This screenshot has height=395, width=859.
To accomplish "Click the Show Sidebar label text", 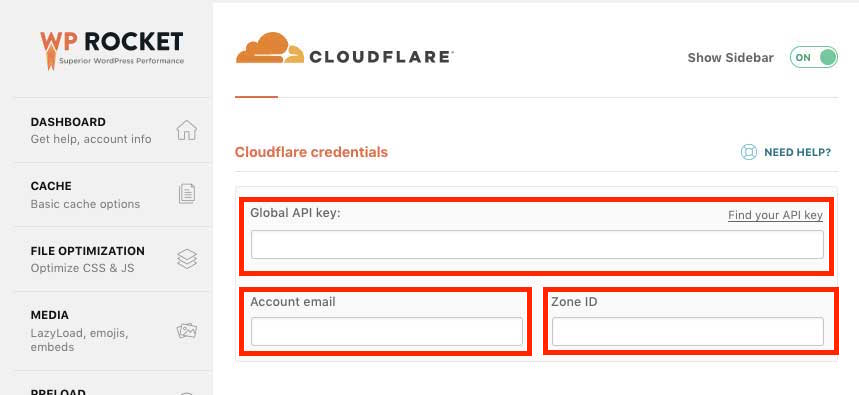I will point(730,58).
